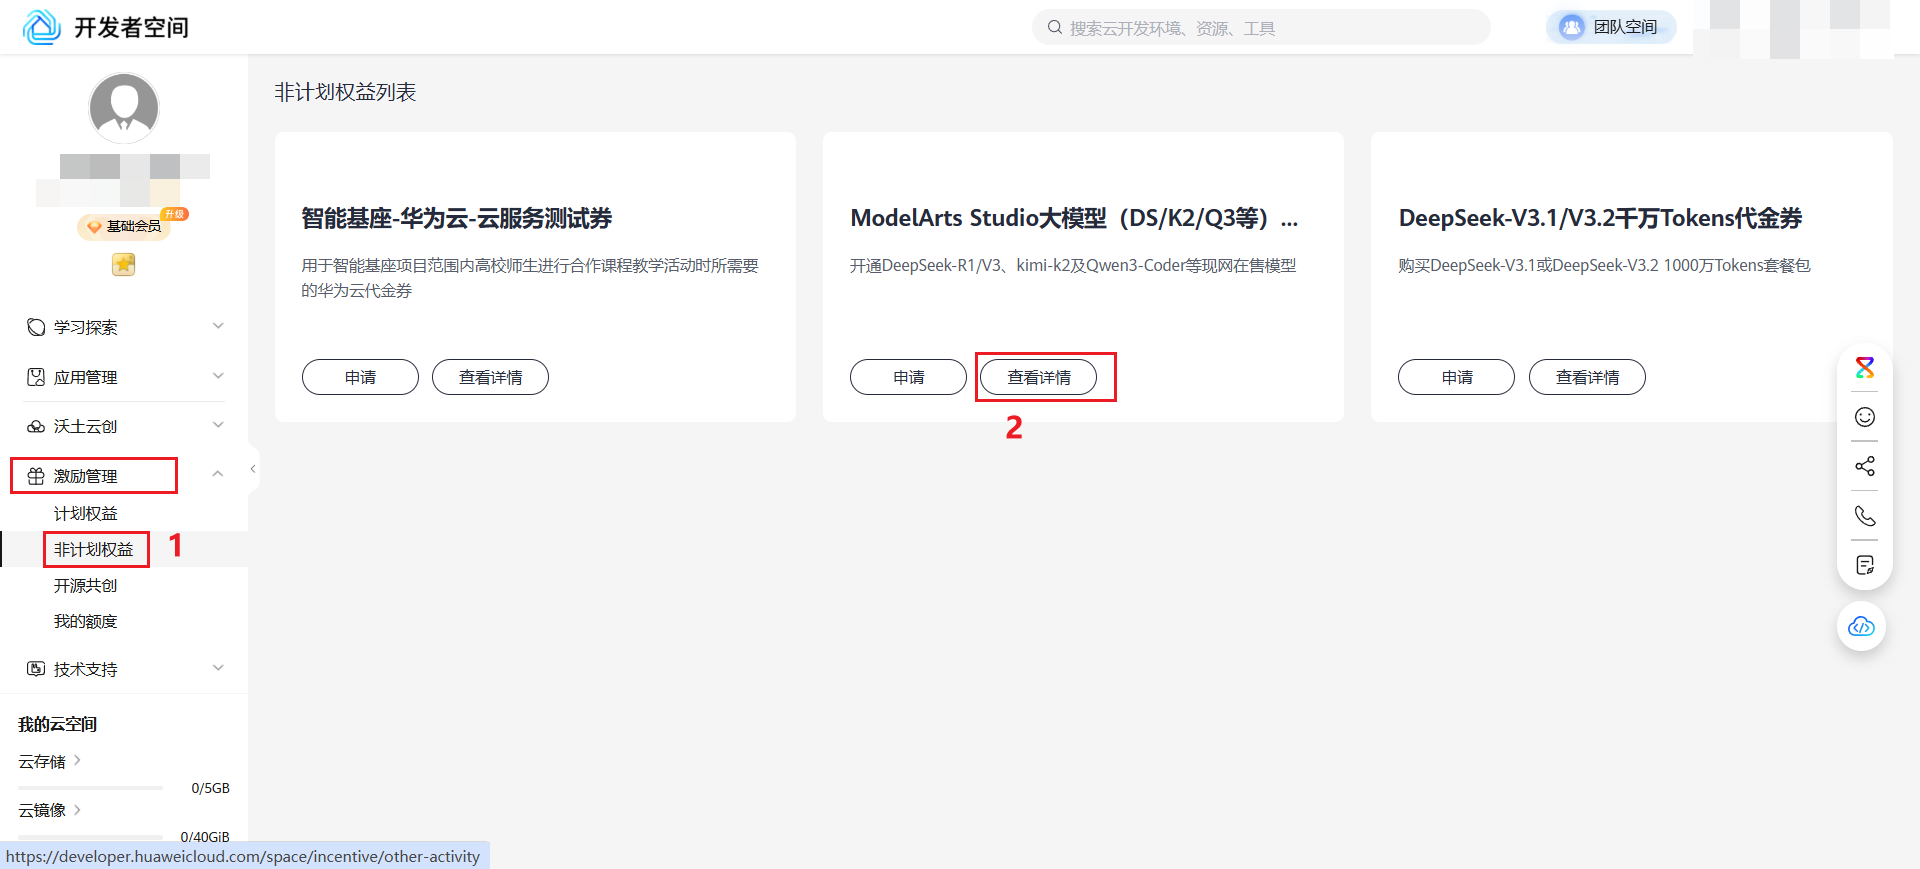Click the 非计划权益列表 heading
This screenshot has width=1920, height=869.
tap(345, 92)
